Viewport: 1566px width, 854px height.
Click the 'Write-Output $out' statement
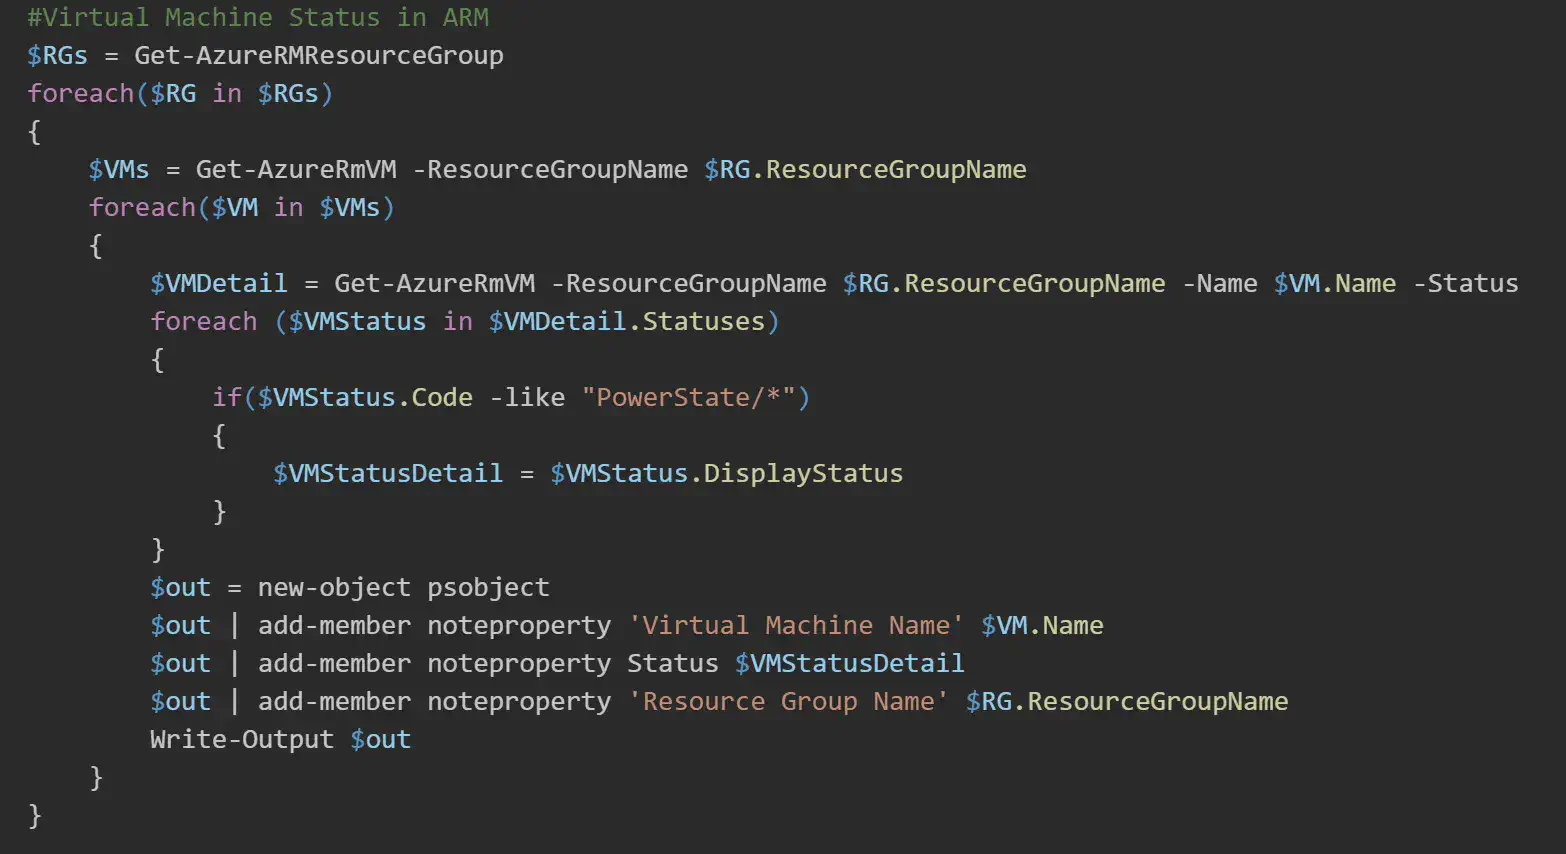279,739
